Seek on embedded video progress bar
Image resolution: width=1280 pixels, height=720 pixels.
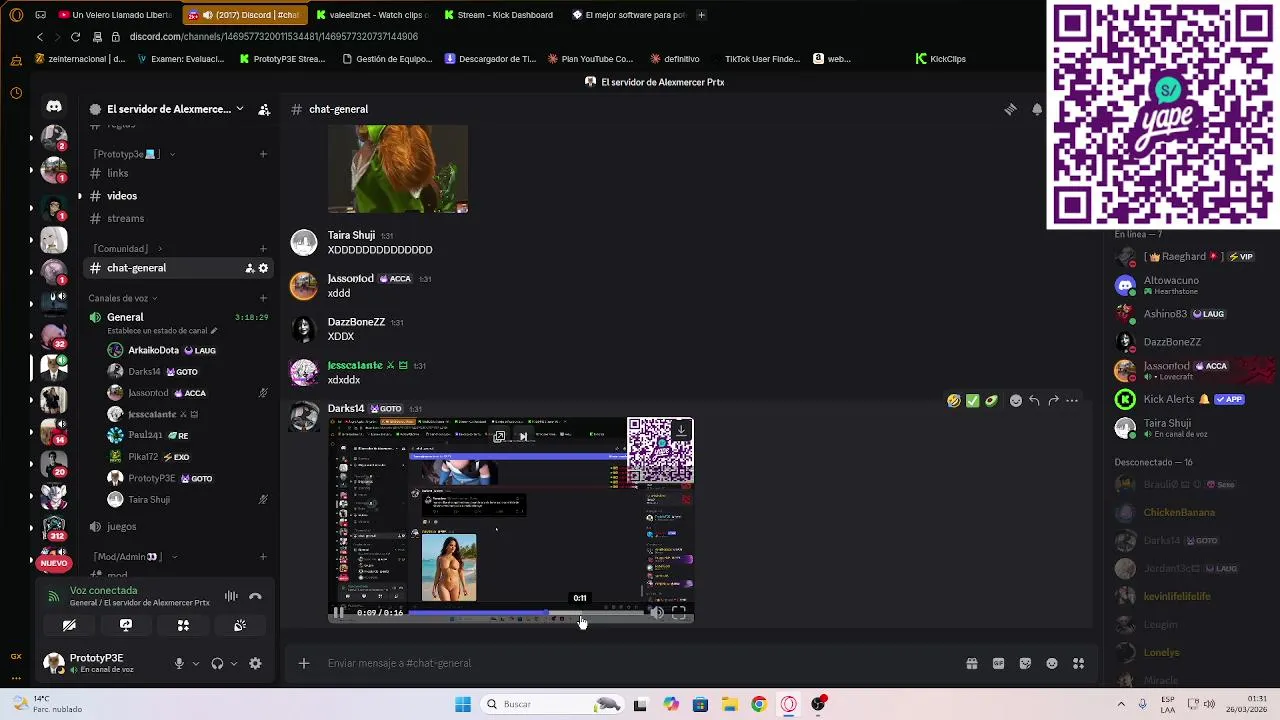coord(526,613)
